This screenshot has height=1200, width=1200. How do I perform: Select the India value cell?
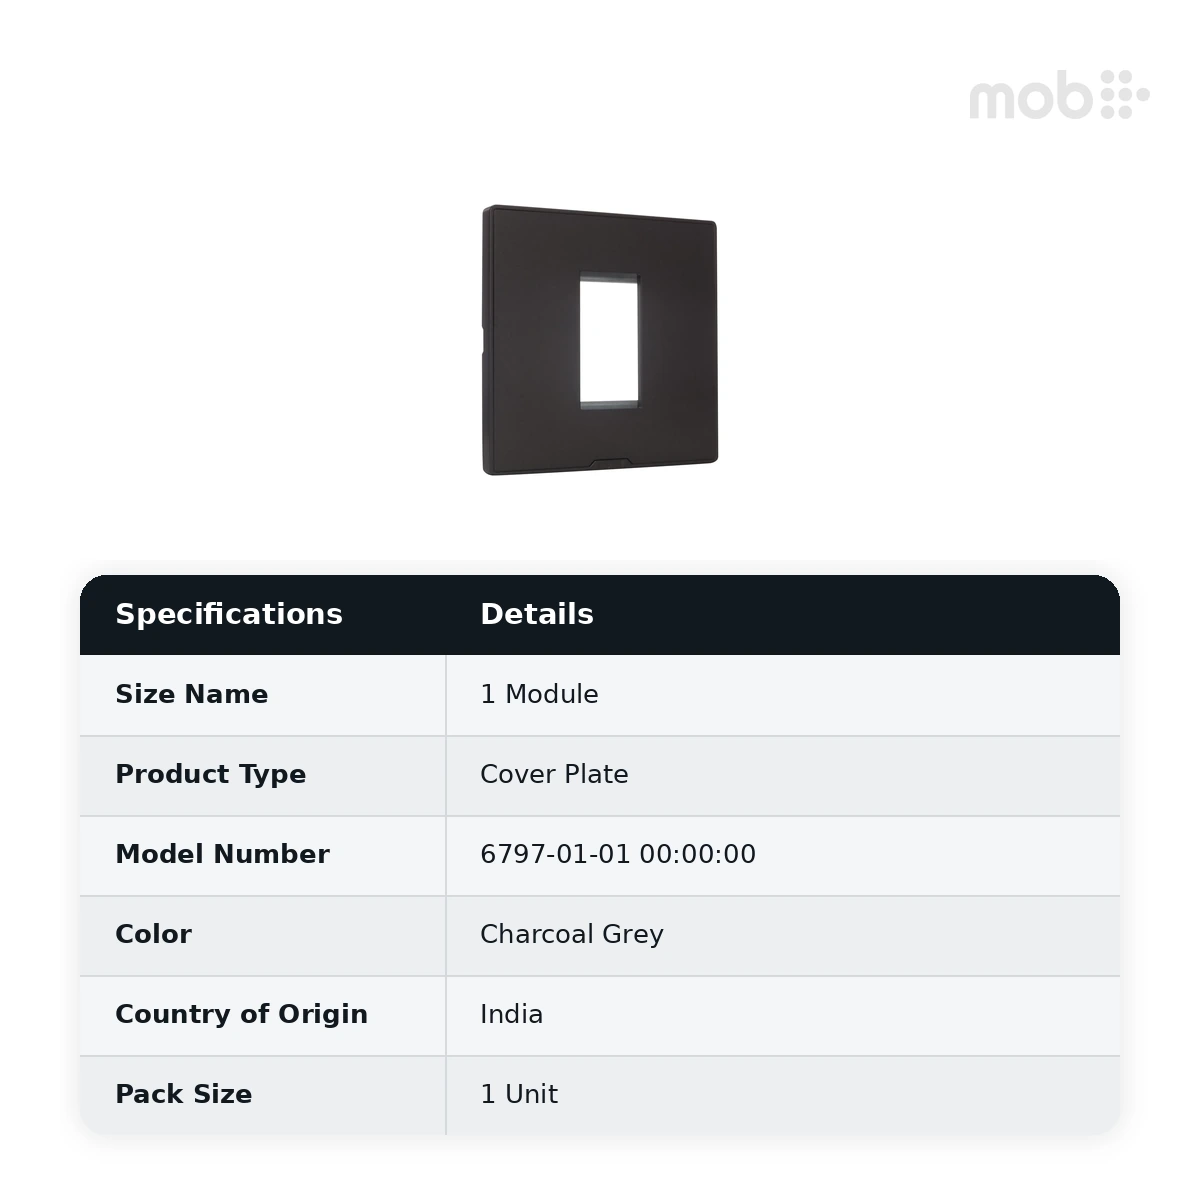[x=783, y=1015]
